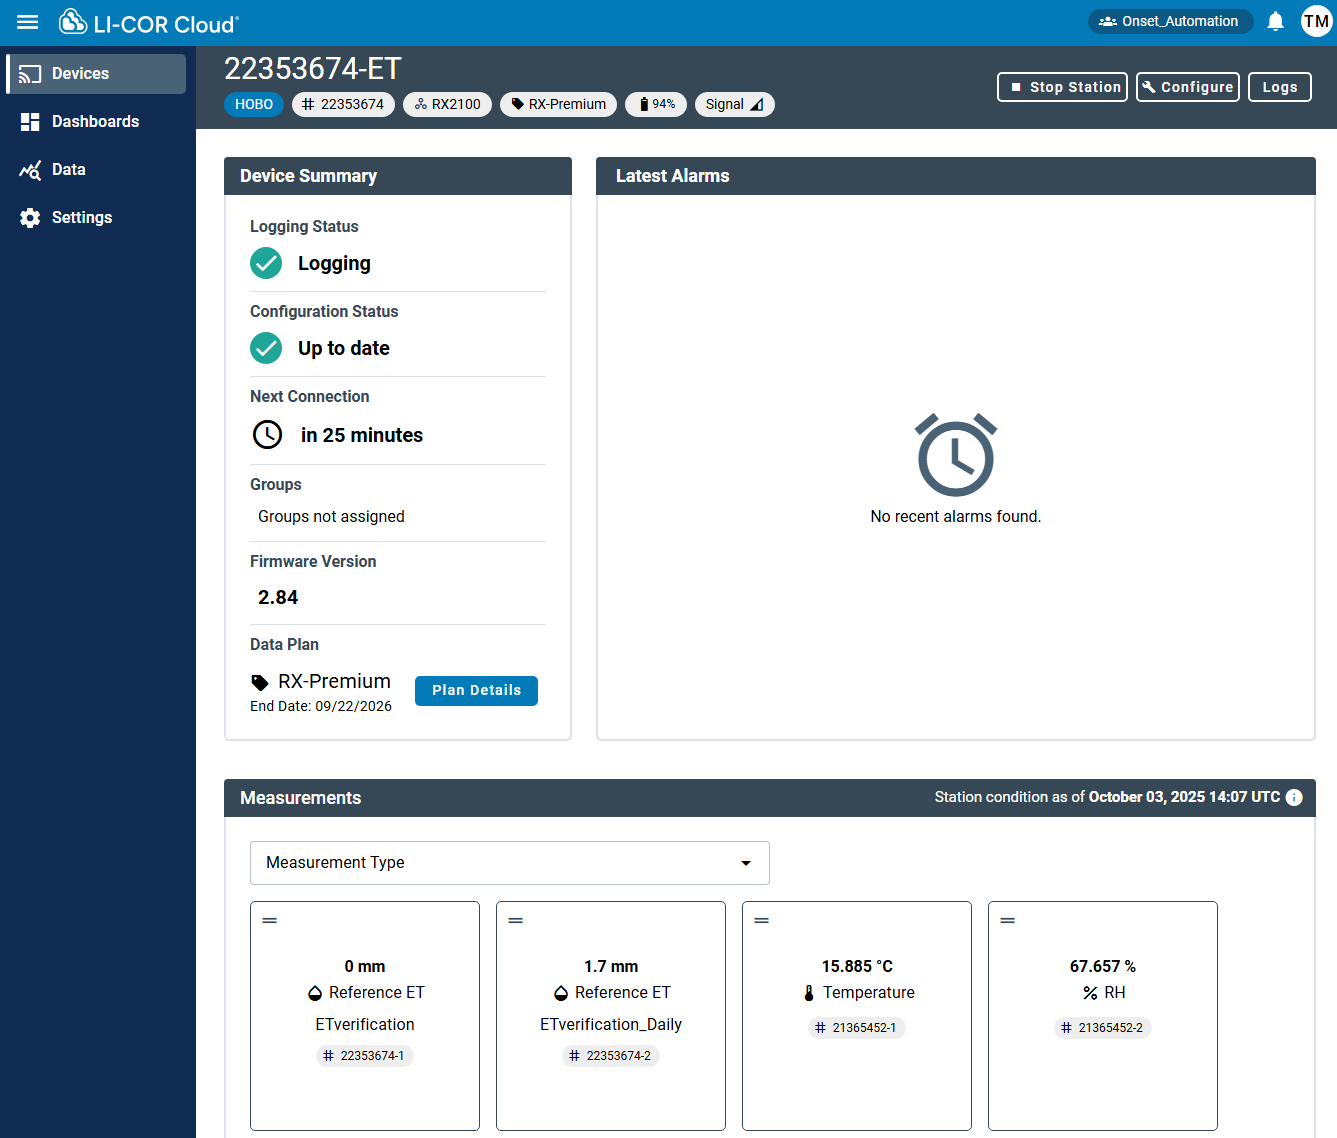
Task: Click the Stop Station button
Action: (1062, 87)
